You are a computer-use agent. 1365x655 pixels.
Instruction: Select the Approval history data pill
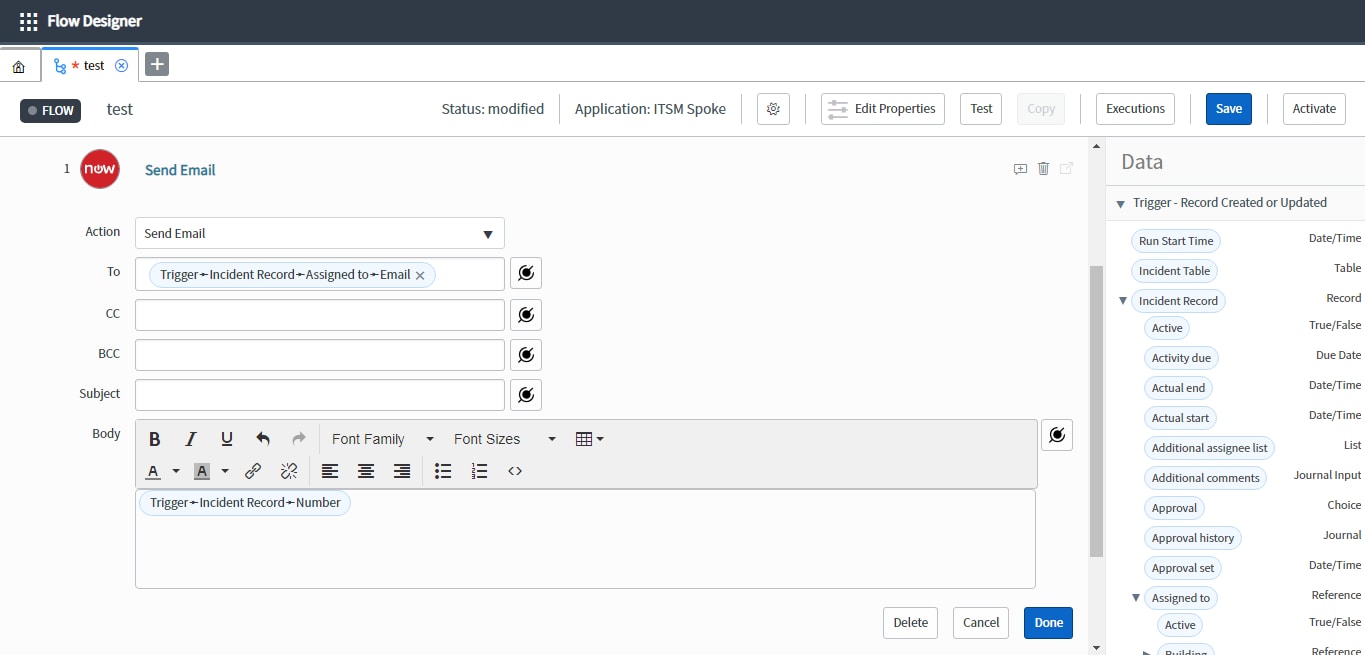(x=1193, y=538)
